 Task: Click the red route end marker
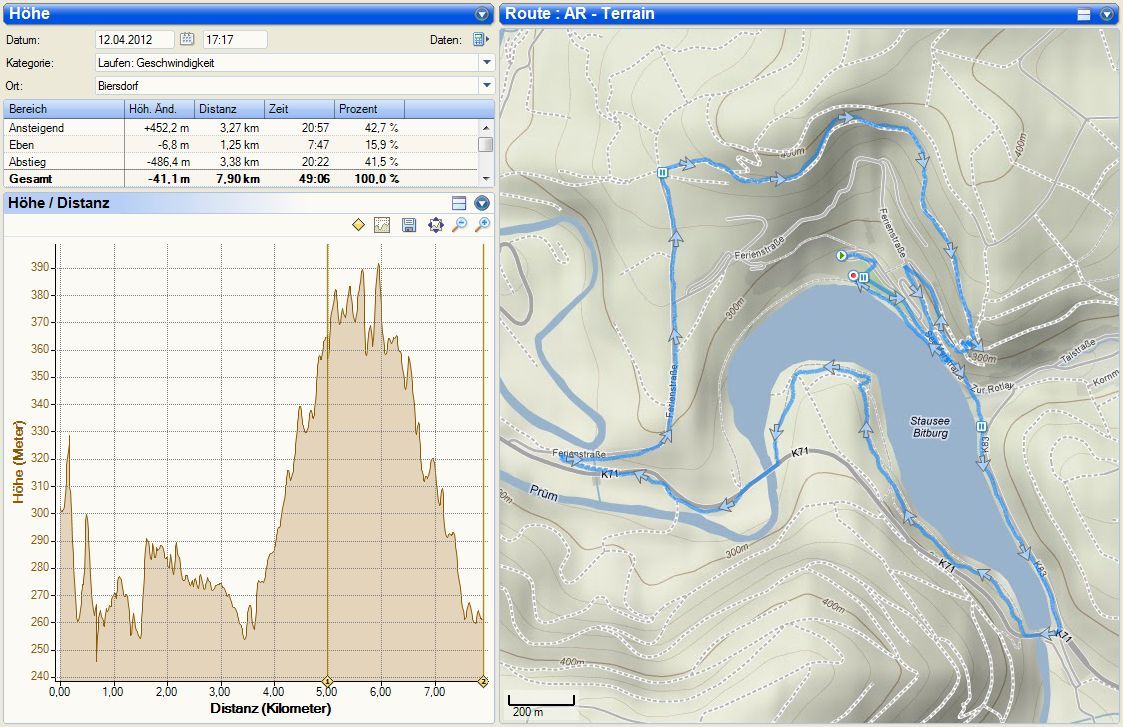tap(853, 275)
